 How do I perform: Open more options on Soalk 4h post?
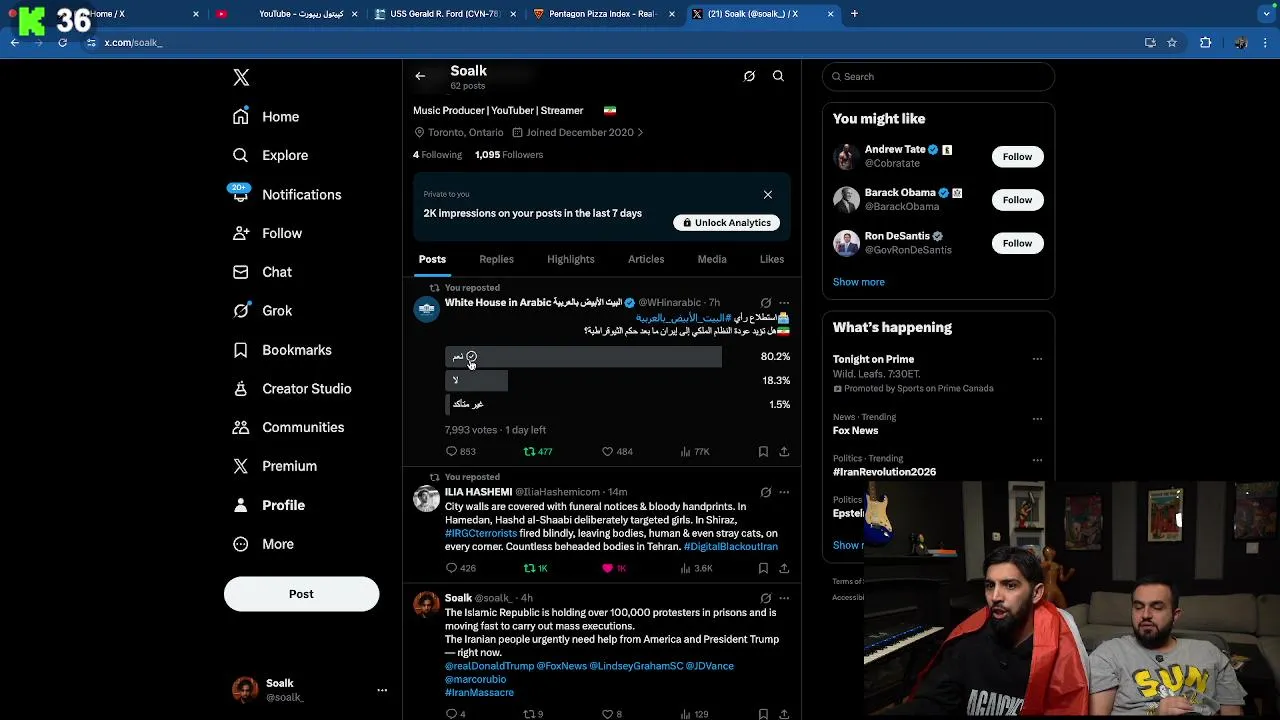click(x=784, y=598)
